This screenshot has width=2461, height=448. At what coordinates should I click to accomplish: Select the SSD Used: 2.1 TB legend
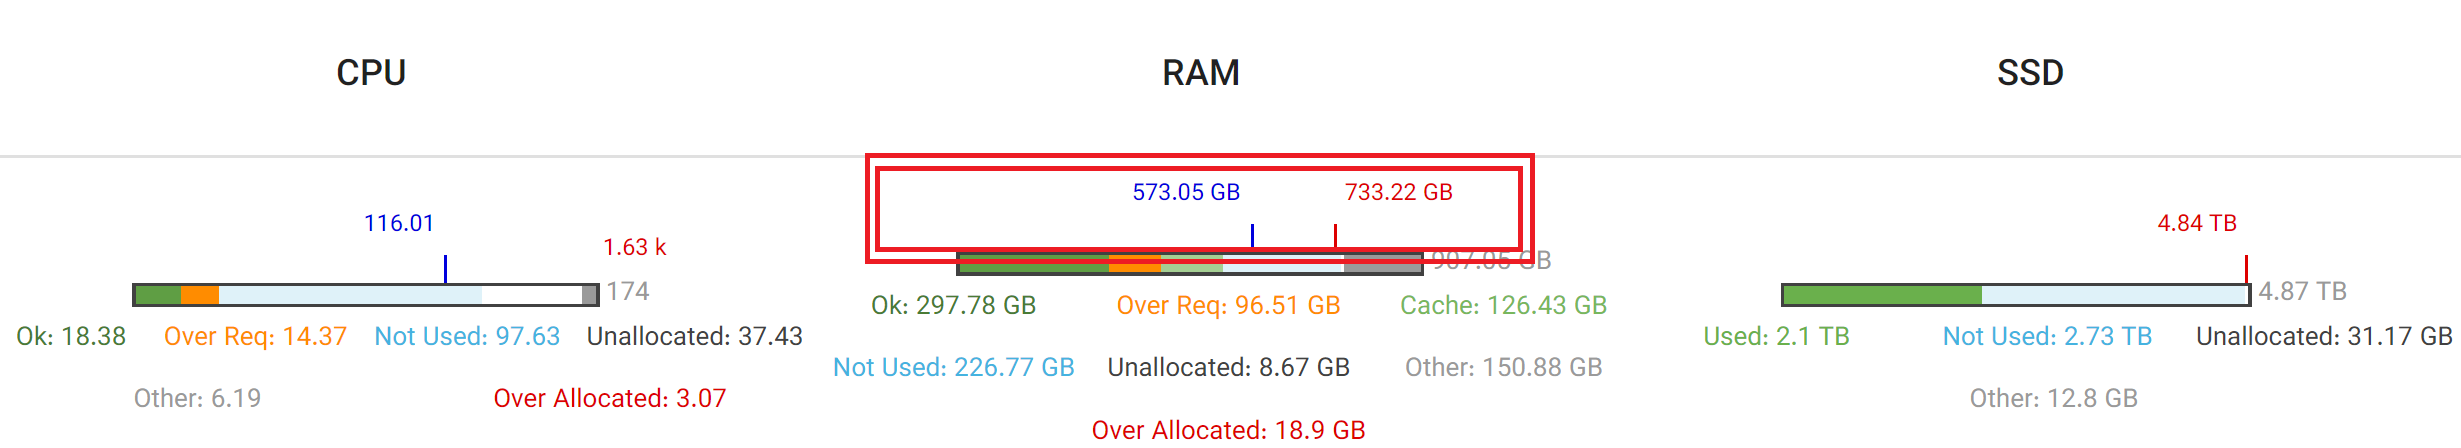(1776, 336)
